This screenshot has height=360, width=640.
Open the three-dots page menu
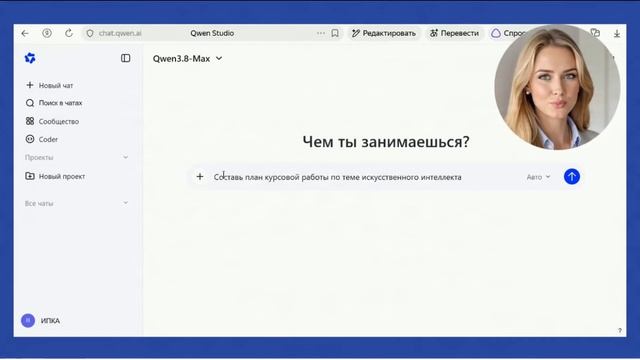pyautogui.click(x=321, y=33)
